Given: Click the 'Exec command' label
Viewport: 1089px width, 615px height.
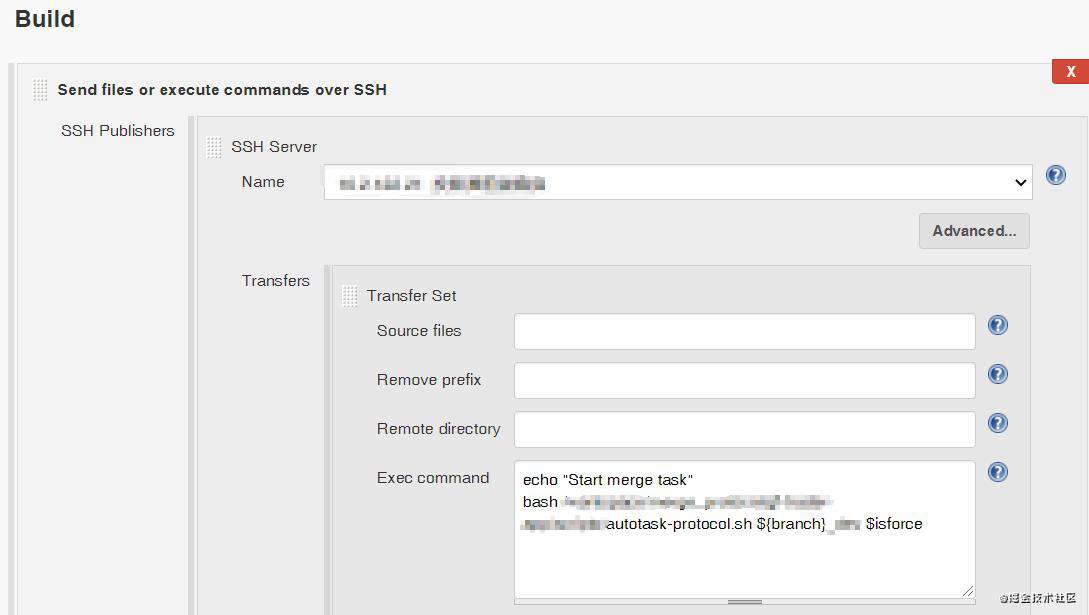Looking at the screenshot, I should coord(433,478).
